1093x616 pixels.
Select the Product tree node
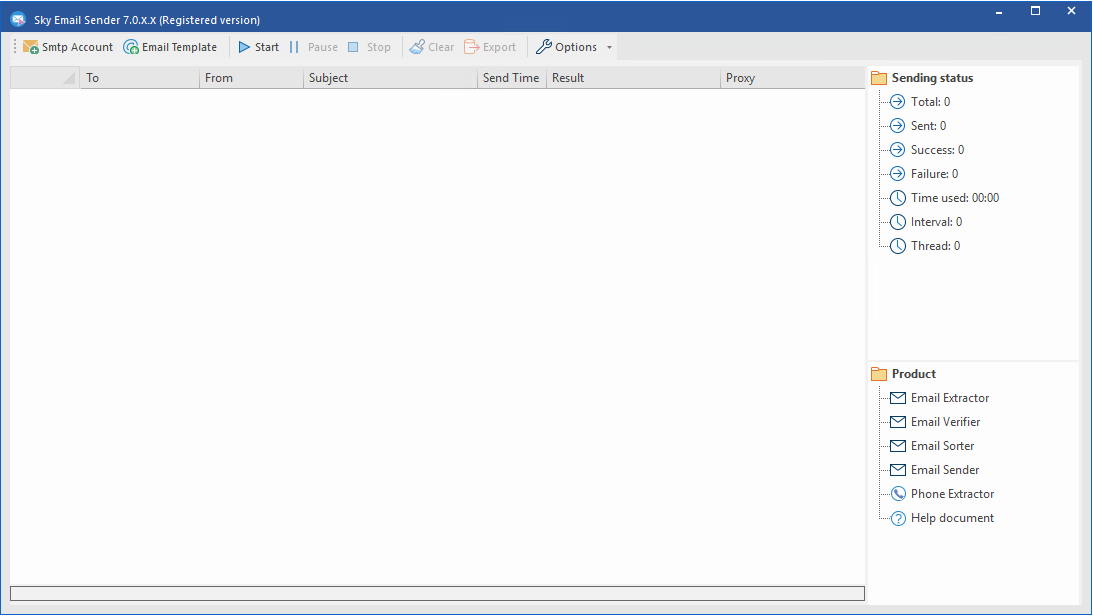tap(914, 374)
